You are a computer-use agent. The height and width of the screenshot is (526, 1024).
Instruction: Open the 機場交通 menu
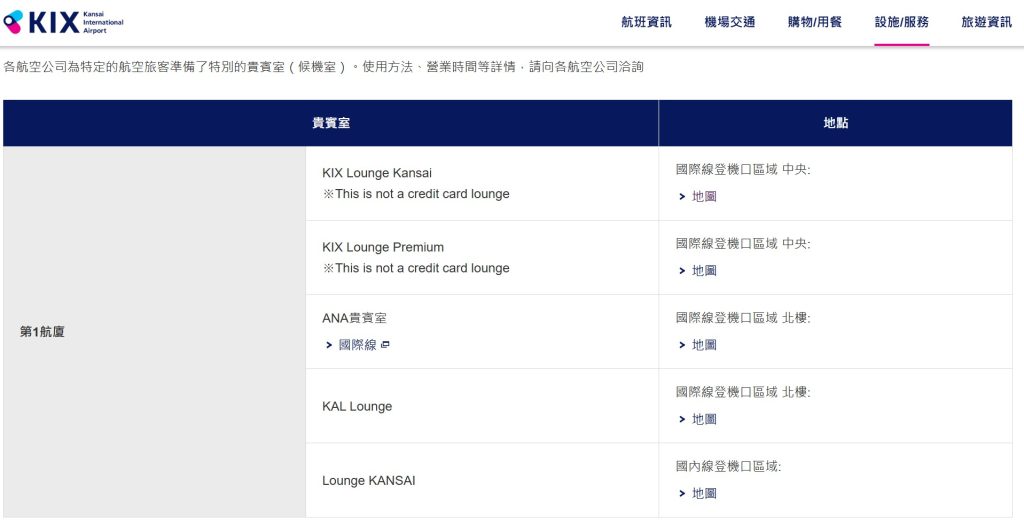click(x=729, y=22)
